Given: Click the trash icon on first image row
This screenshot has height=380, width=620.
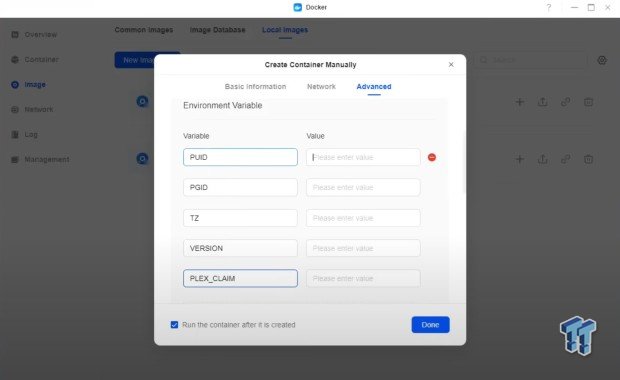Looking at the screenshot, I should [x=588, y=102].
